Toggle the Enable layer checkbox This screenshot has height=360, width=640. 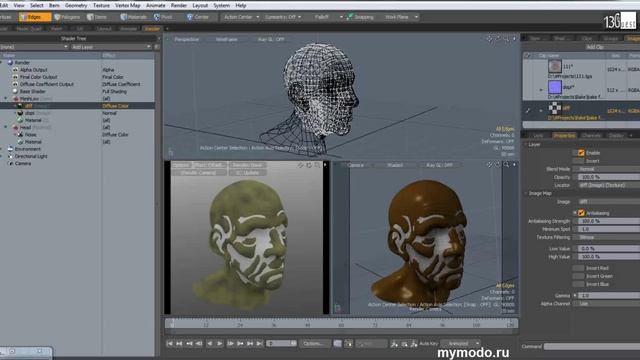[x=581, y=153]
